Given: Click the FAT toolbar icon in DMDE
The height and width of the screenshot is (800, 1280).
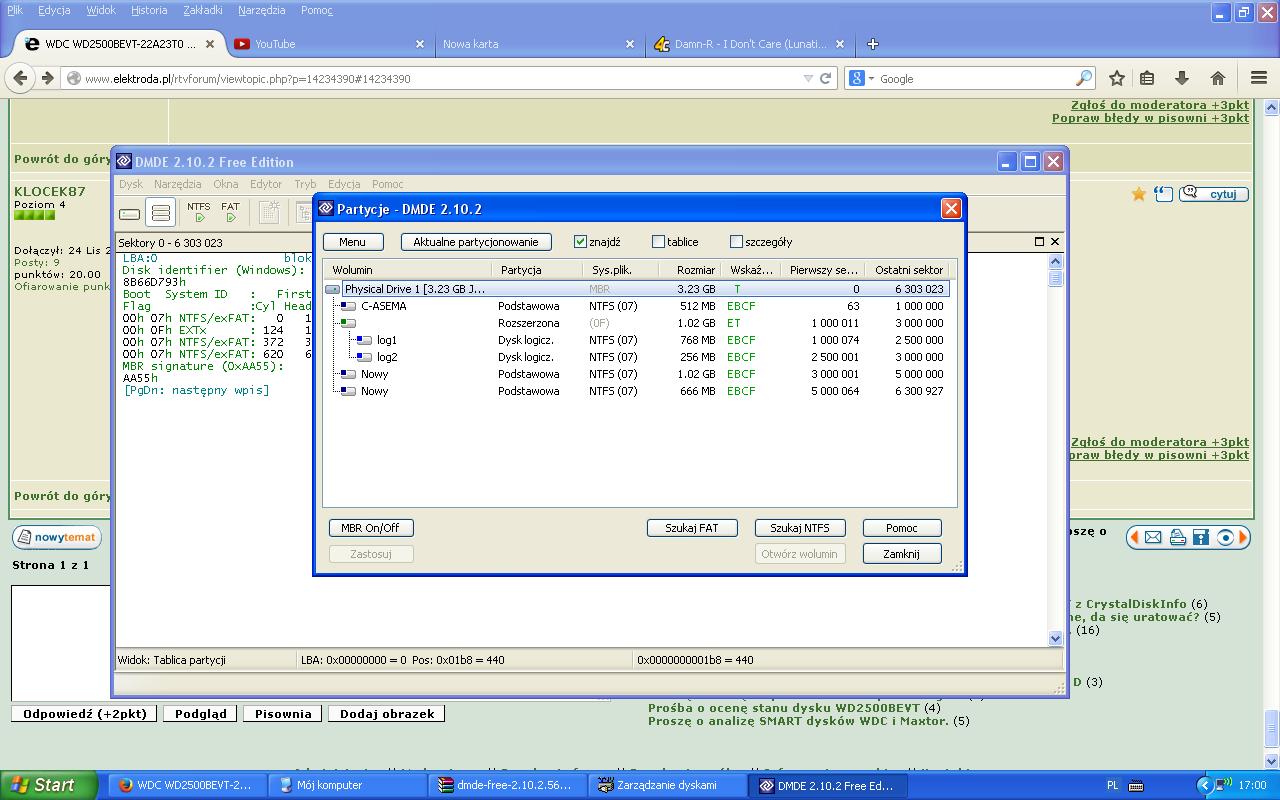Looking at the screenshot, I should coord(230,212).
